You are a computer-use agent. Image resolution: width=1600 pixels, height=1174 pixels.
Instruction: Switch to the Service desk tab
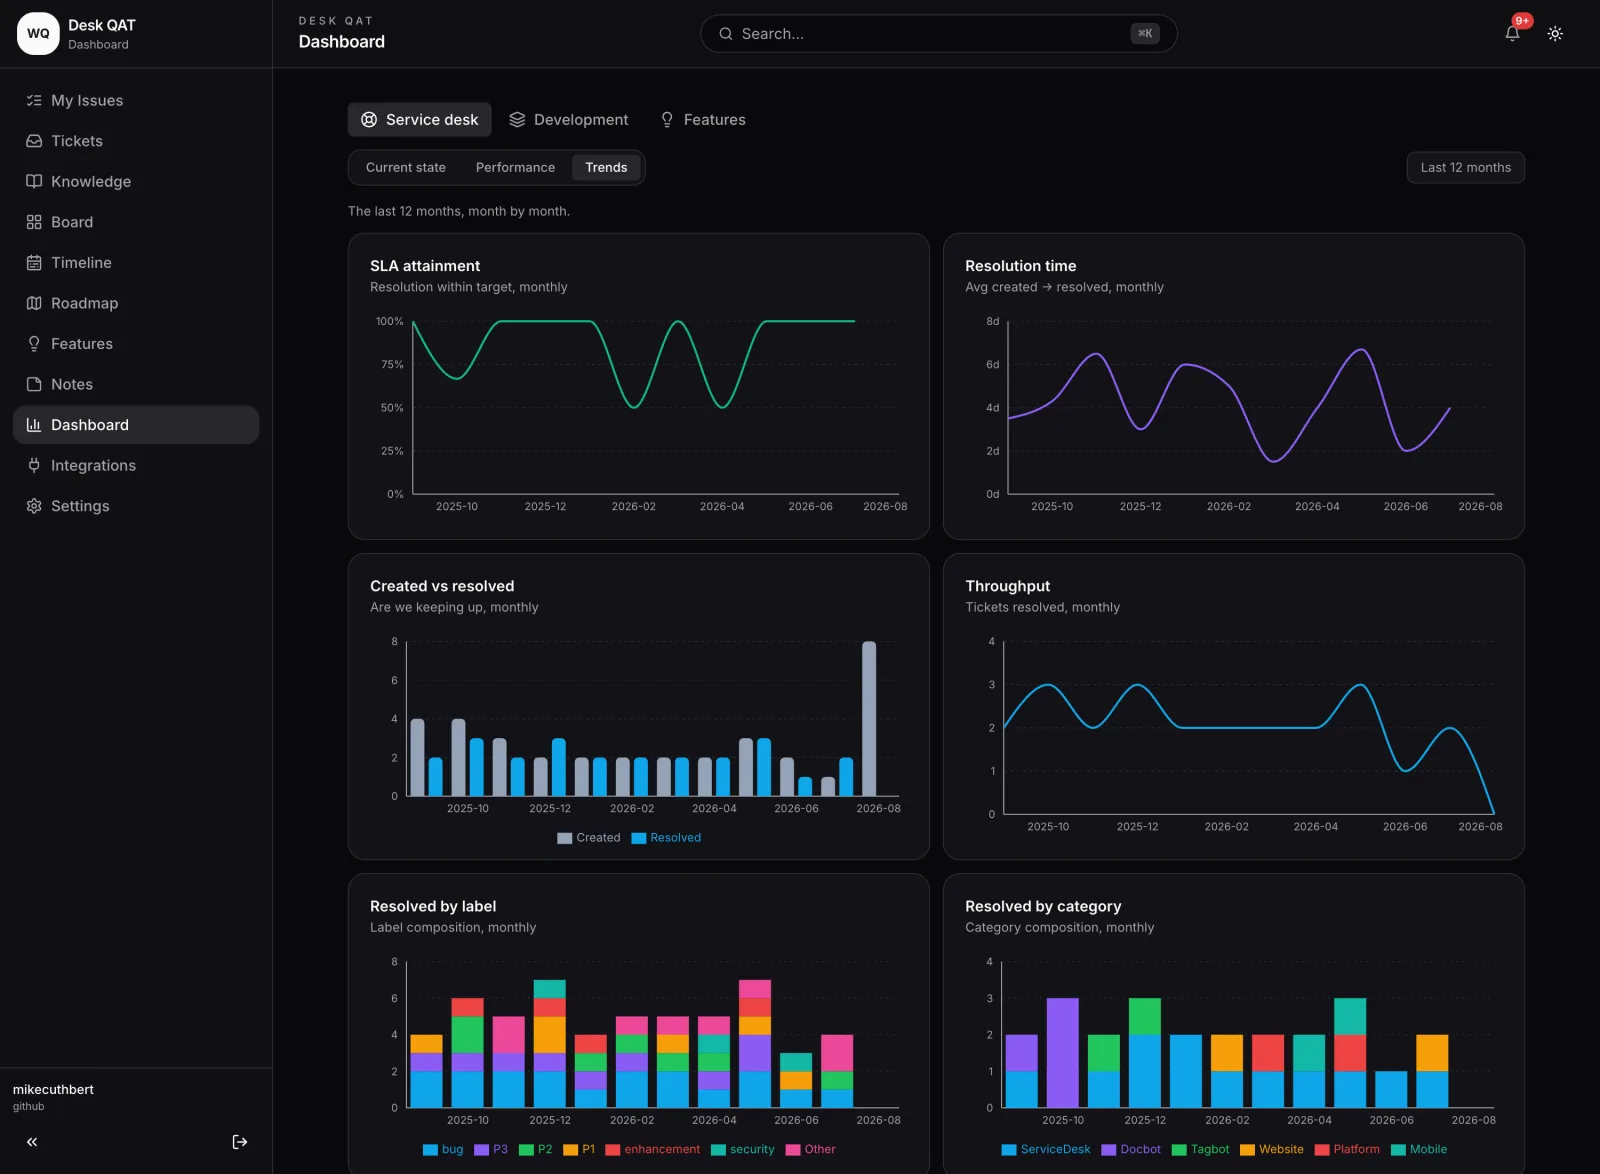(420, 119)
